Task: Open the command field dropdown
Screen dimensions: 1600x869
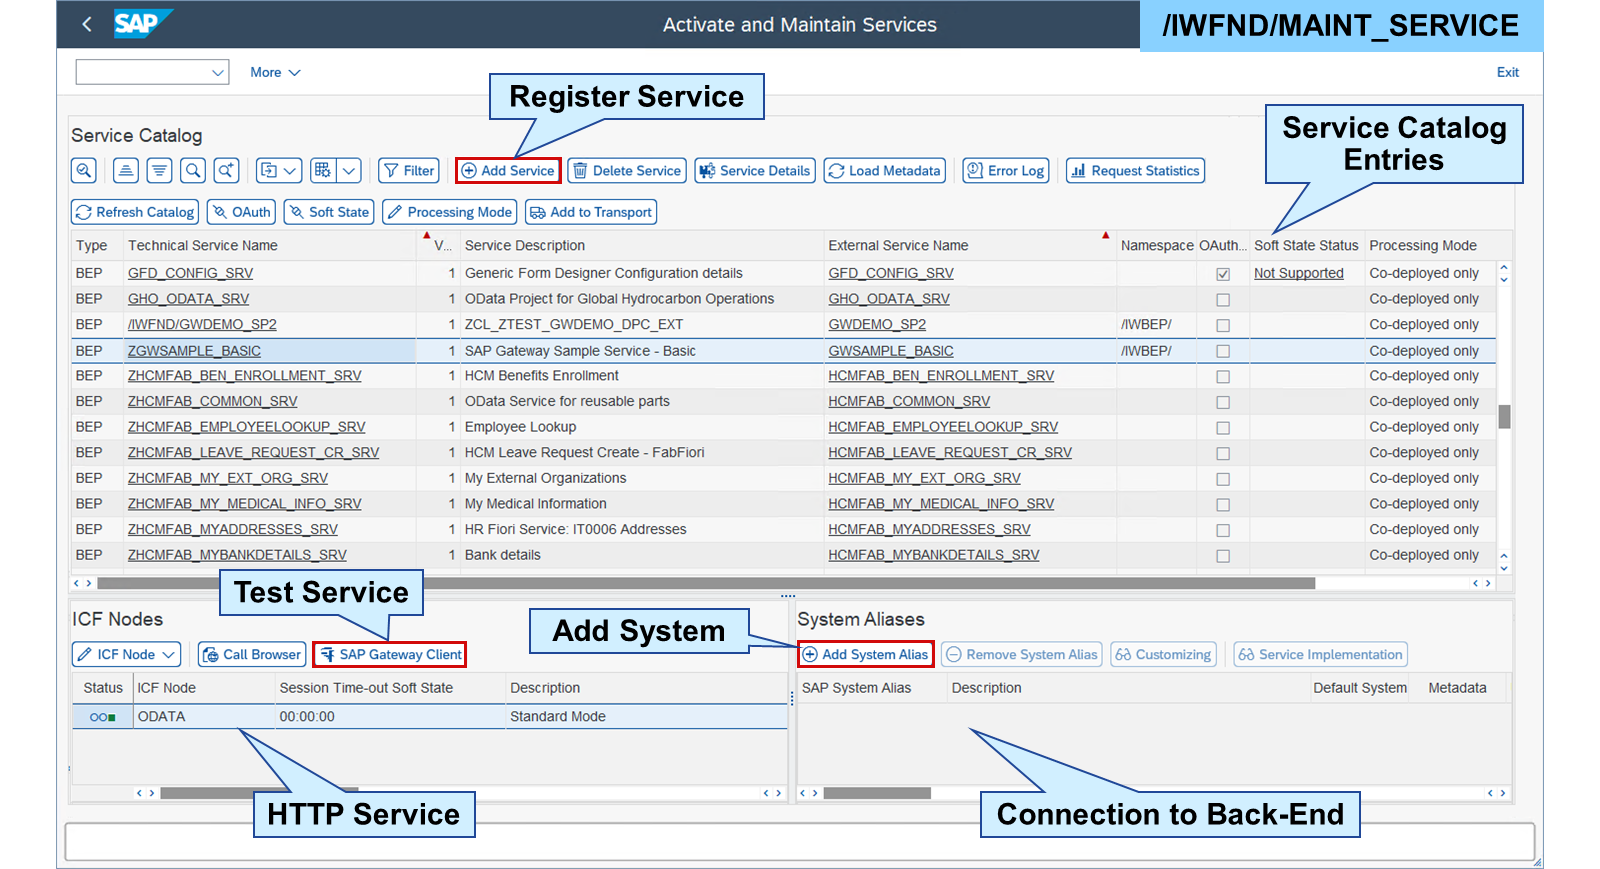Action: pyautogui.click(x=217, y=72)
